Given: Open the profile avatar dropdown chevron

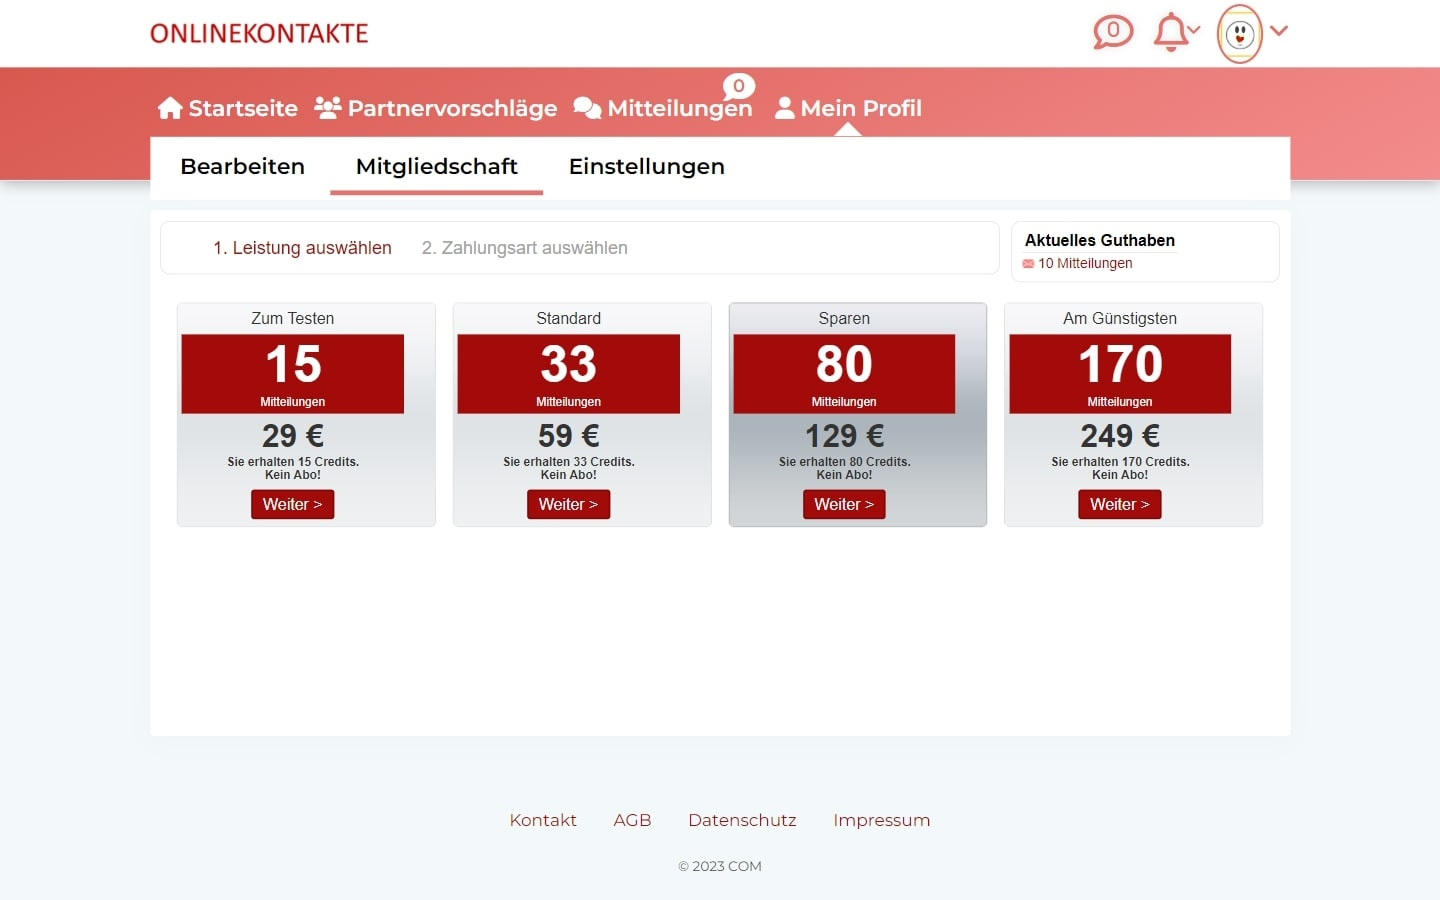Looking at the screenshot, I should click(x=1278, y=33).
